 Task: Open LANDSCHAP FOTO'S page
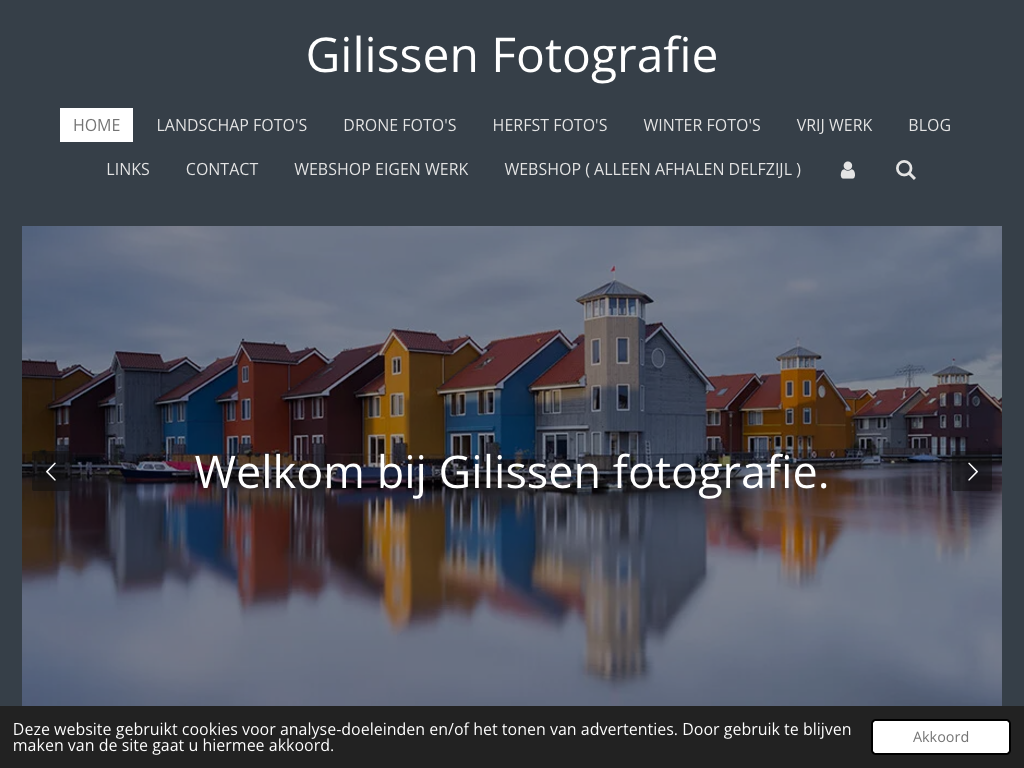[x=232, y=125]
